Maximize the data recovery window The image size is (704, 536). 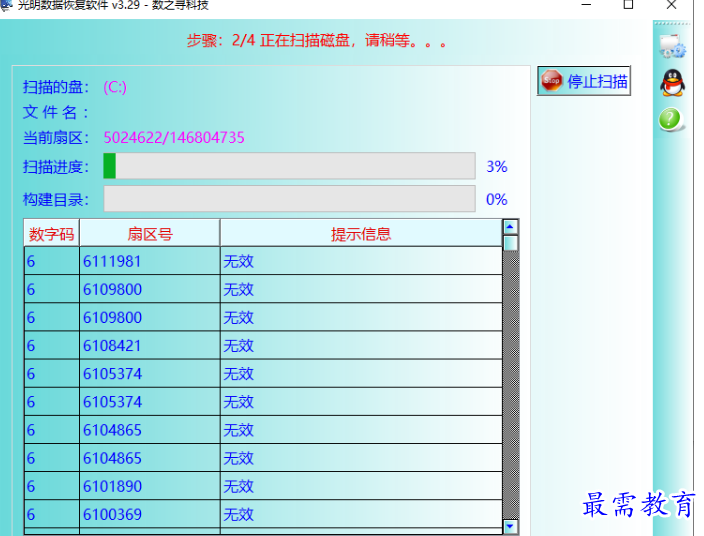[x=629, y=5]
